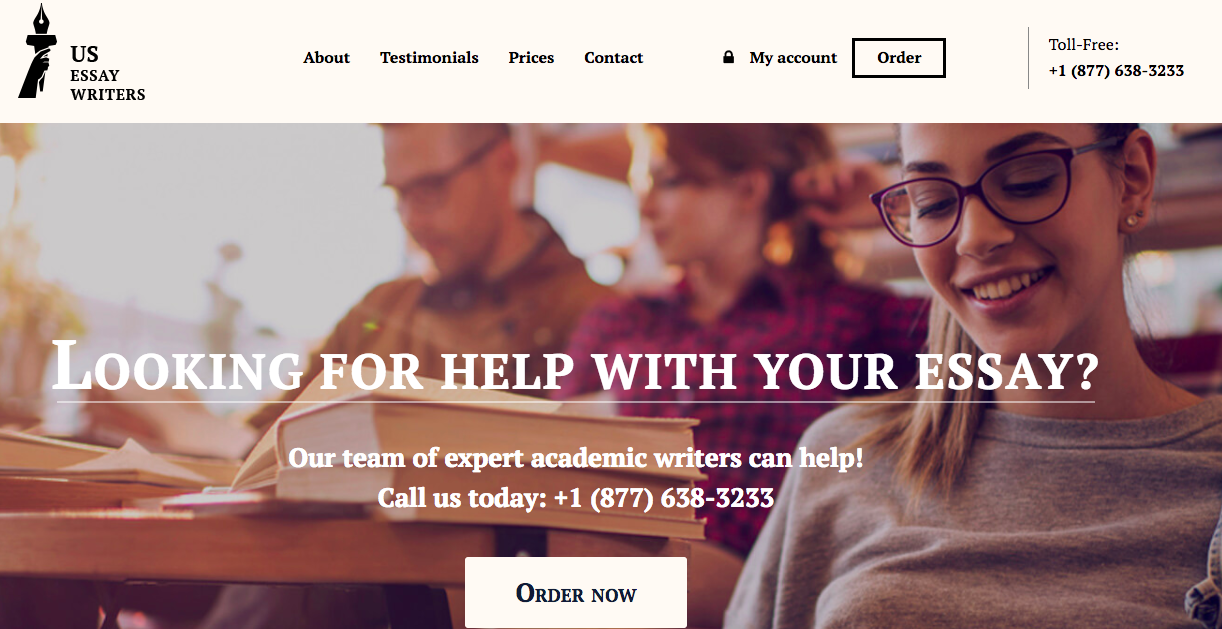
Task: Click the outlined Order button in header
Action: tap(898, 58)
